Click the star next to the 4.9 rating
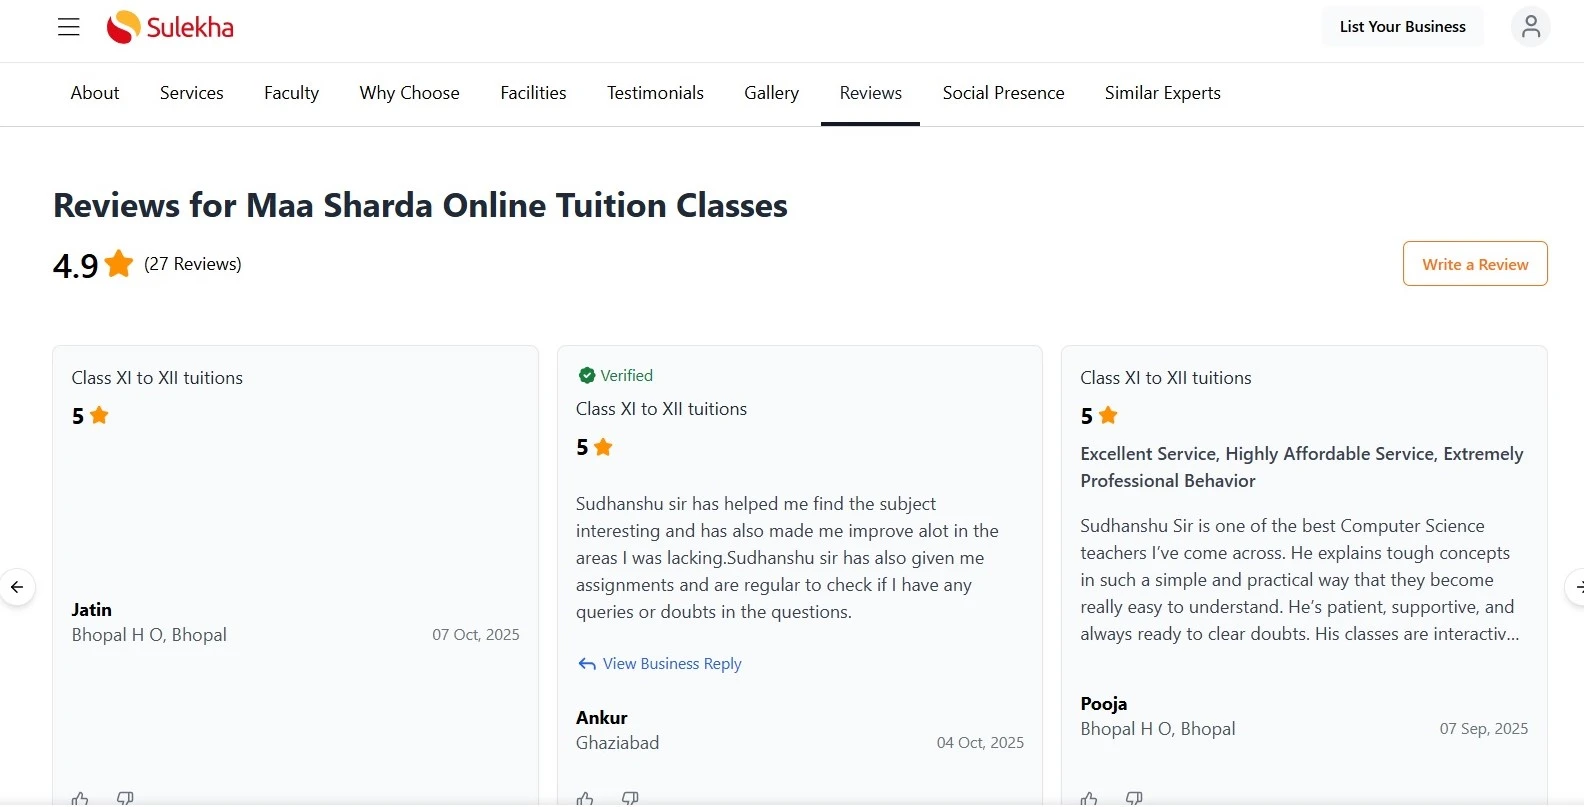 click(x=118, y=263)
